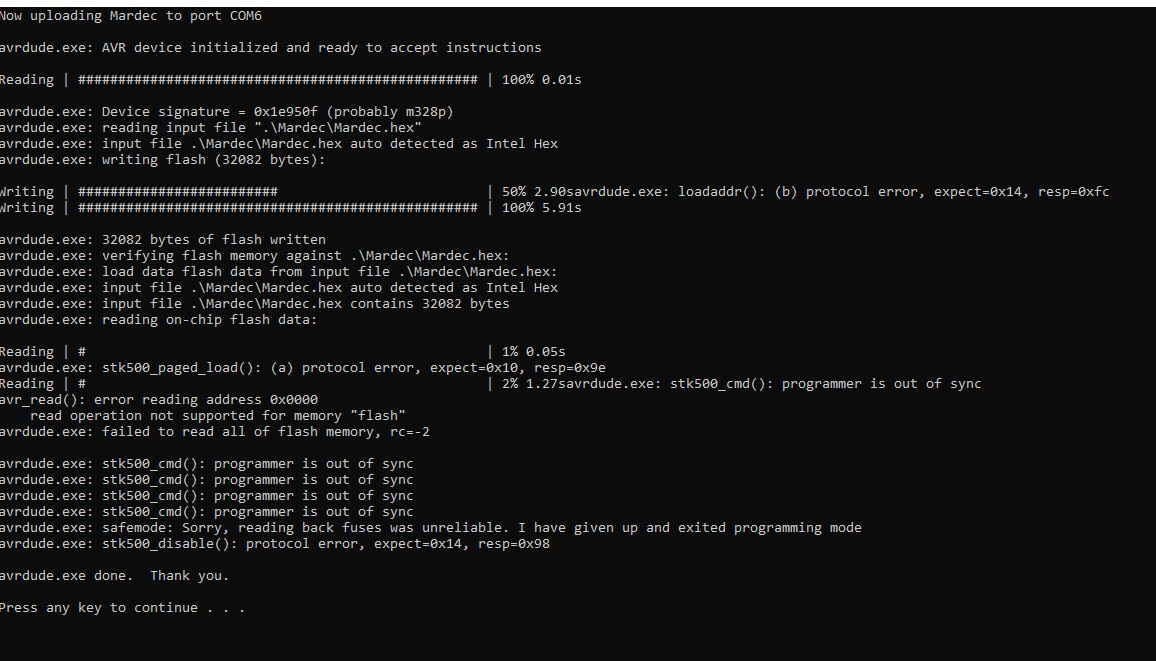Image resolution: width=1156 pixels, height=661 pixels.
Task: Click the "safemode: Sorry, reading back fuses" line
Action: 431,528
